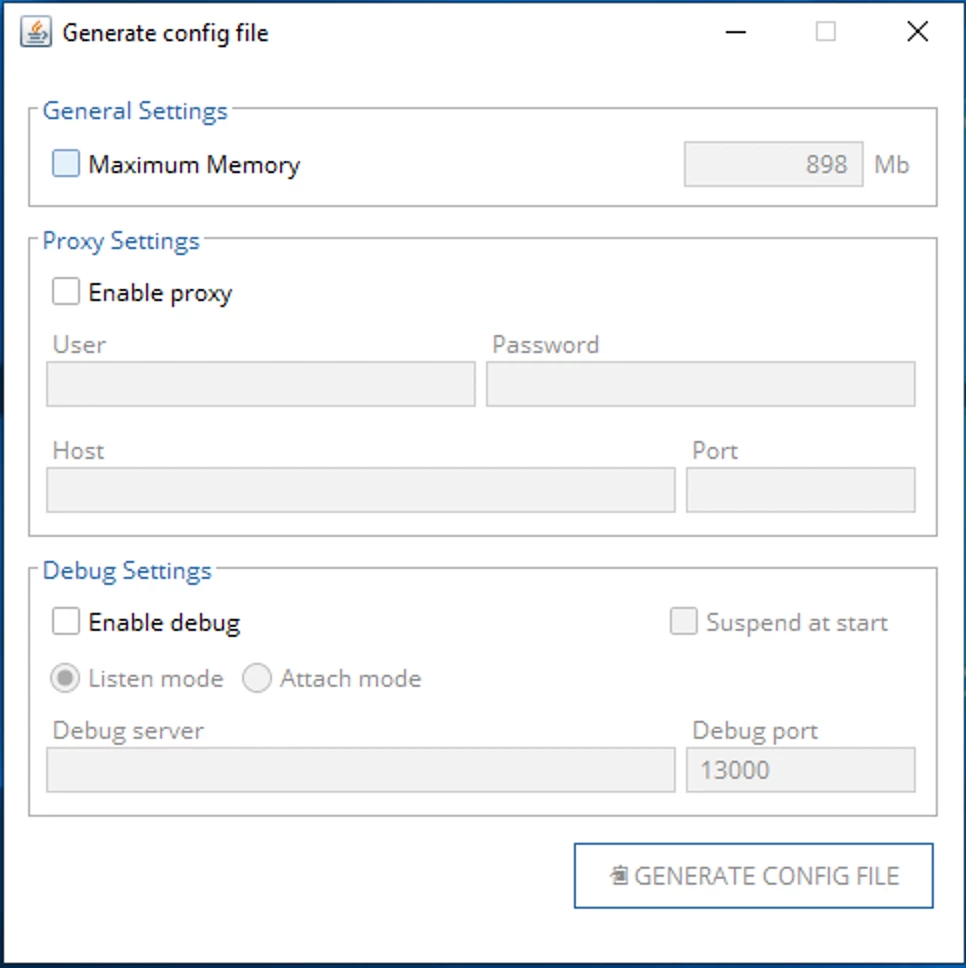Viewport: 966px width, 968px height.
Task: Turn on the Enable debug checkbox
Action: tap(65, 621)
